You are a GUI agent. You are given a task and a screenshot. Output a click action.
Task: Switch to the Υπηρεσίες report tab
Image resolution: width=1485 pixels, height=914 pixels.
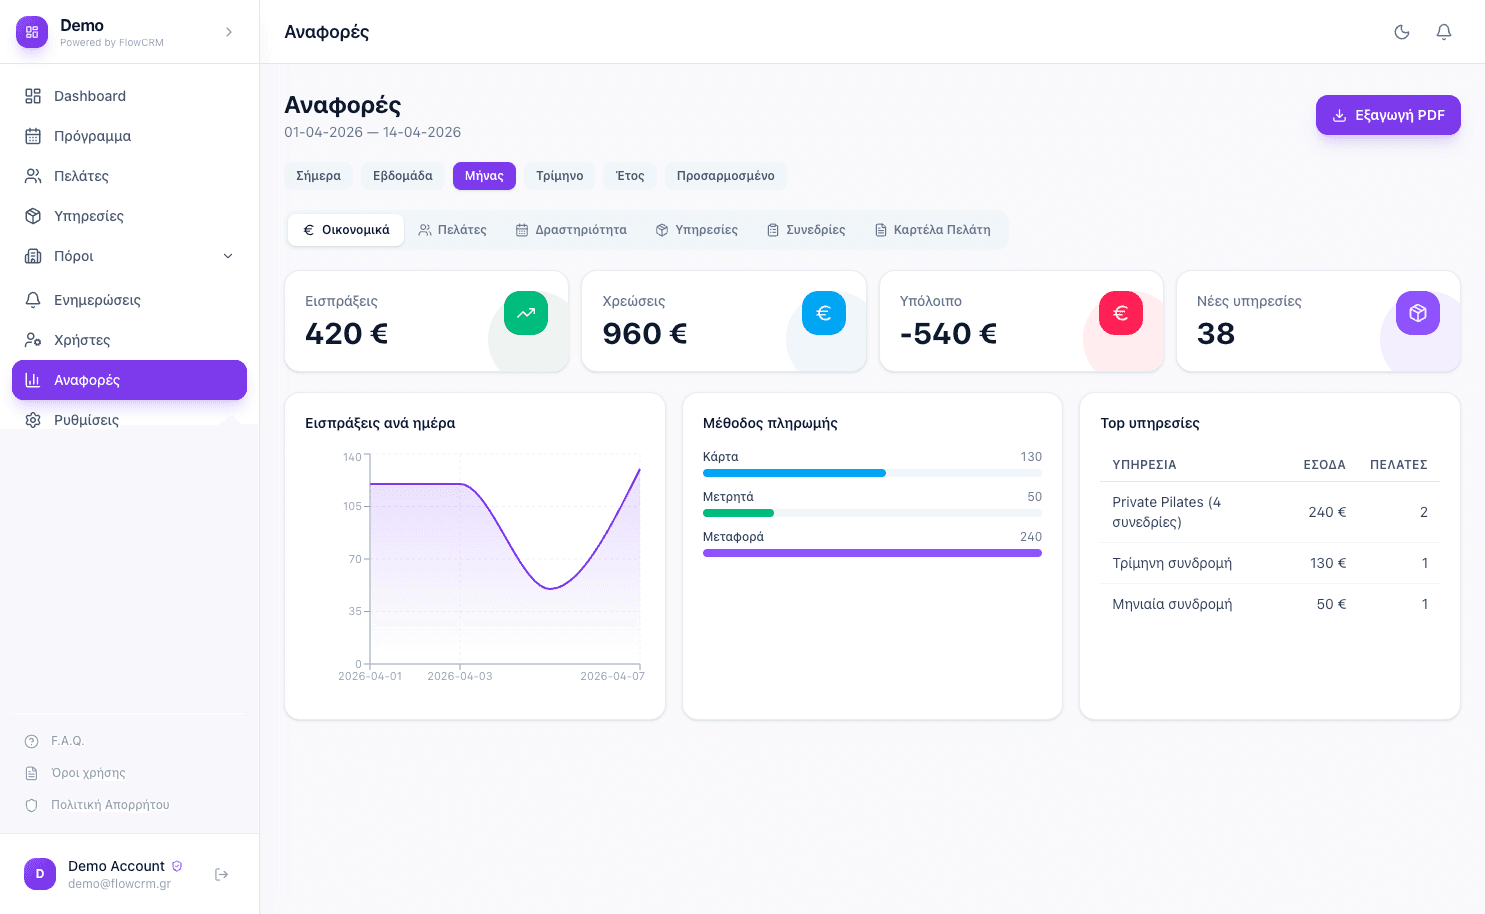click(x=697, y=230)
